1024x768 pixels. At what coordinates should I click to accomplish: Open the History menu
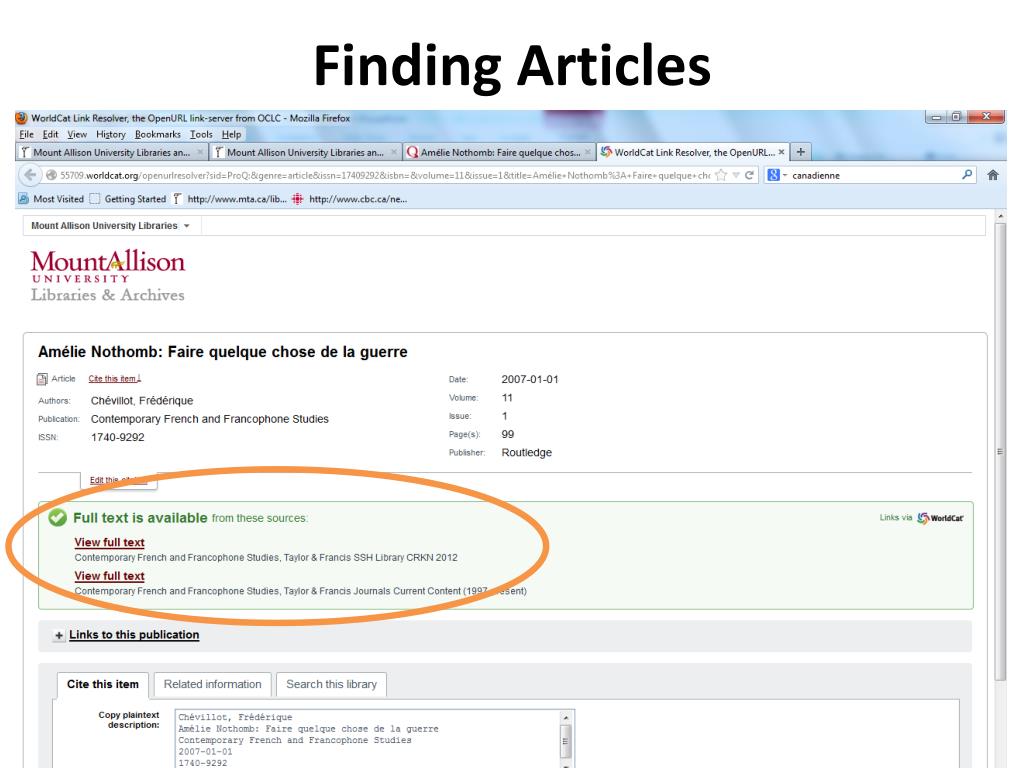click(x=110, y=134)
